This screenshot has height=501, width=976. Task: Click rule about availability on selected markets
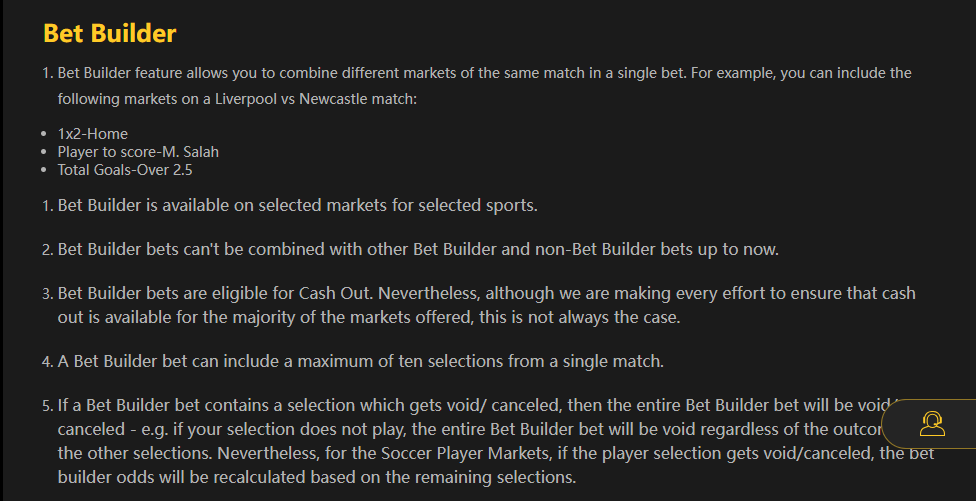point(297,206)
